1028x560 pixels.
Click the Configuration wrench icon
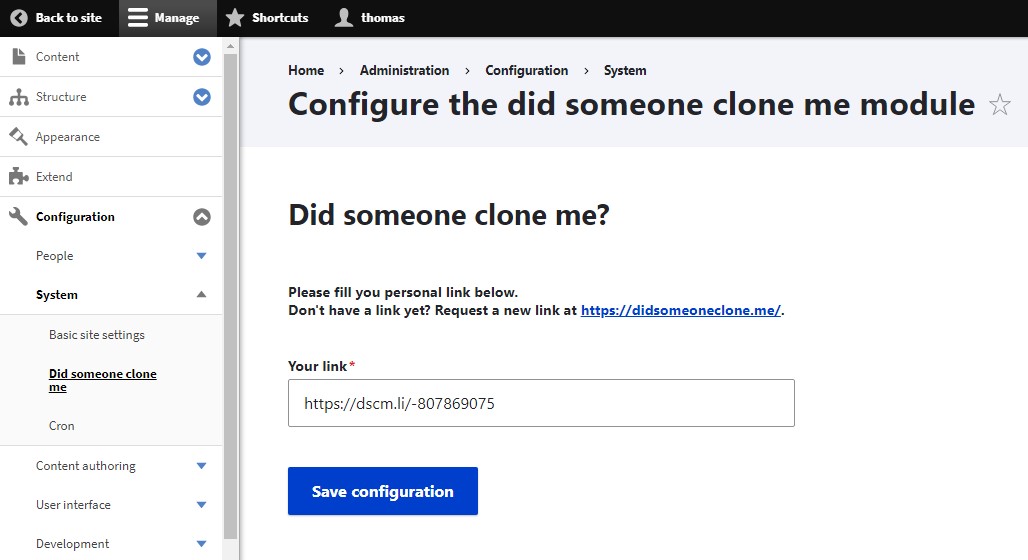(x=18, y=216)
